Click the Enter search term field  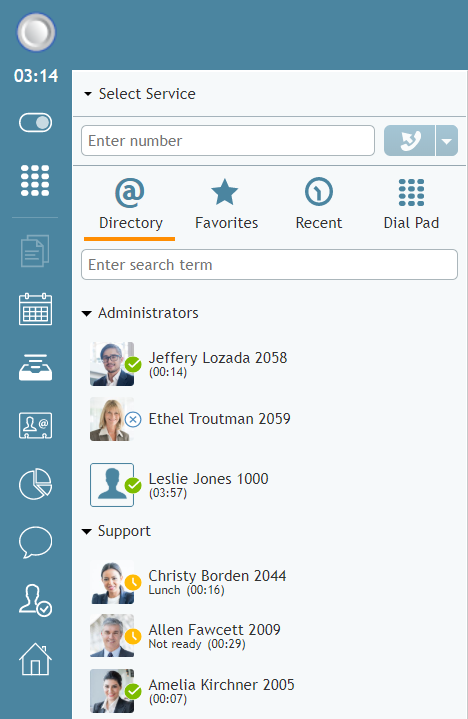pos(269,265)
